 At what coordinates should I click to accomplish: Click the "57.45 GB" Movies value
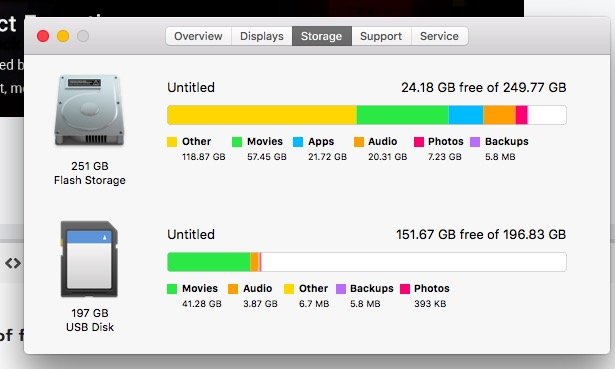pyautogui.click(x=267, y=157)
